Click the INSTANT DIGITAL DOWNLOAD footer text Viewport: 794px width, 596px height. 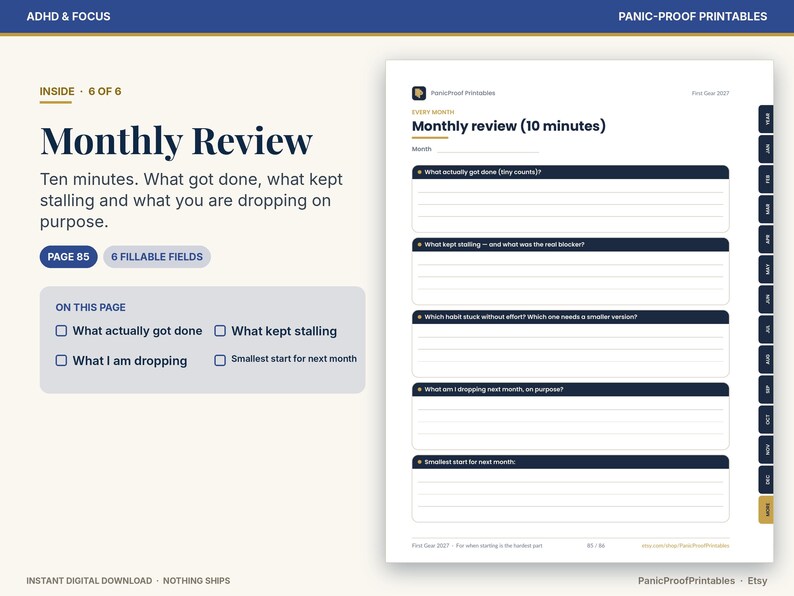(89, 581)
